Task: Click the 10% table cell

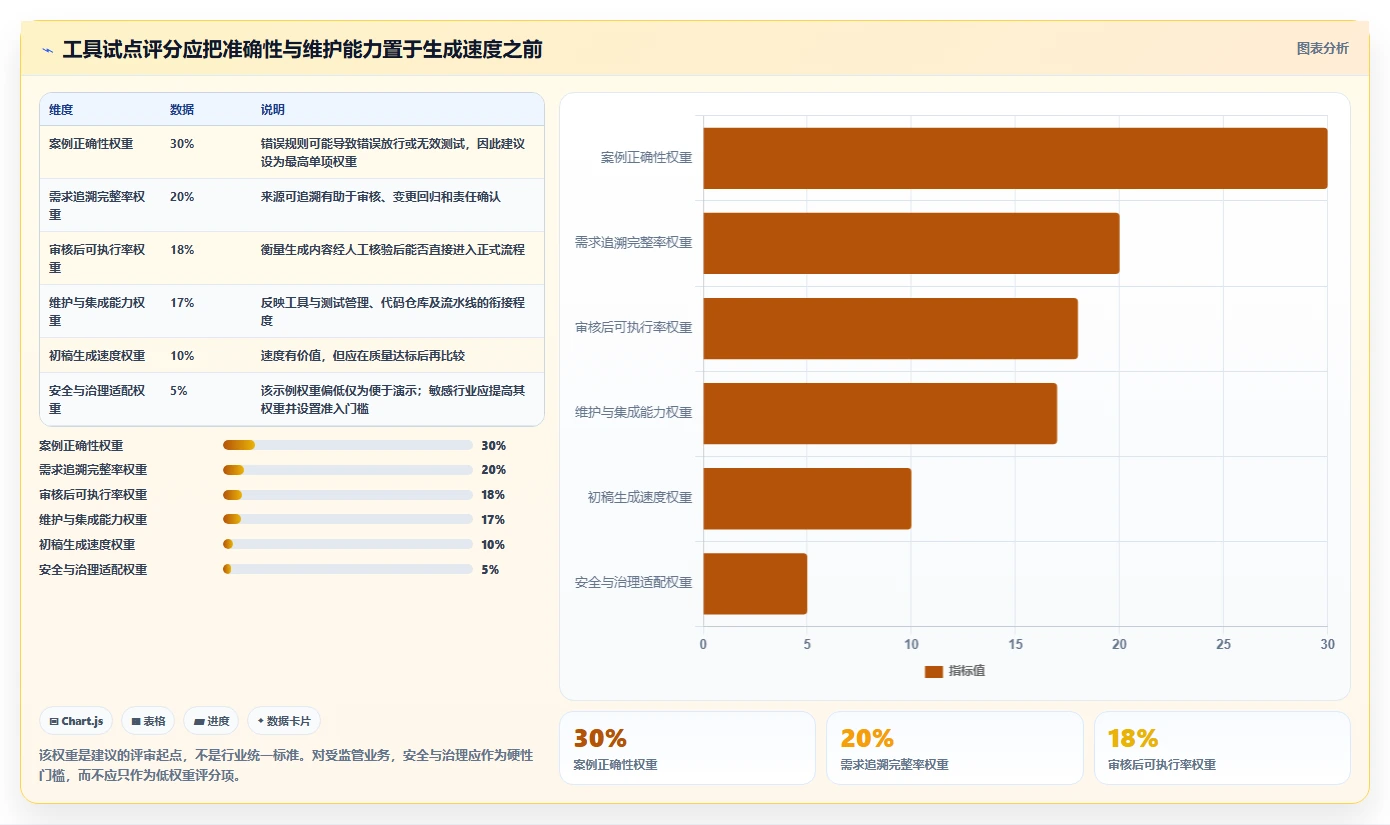Action: [182, 356]
